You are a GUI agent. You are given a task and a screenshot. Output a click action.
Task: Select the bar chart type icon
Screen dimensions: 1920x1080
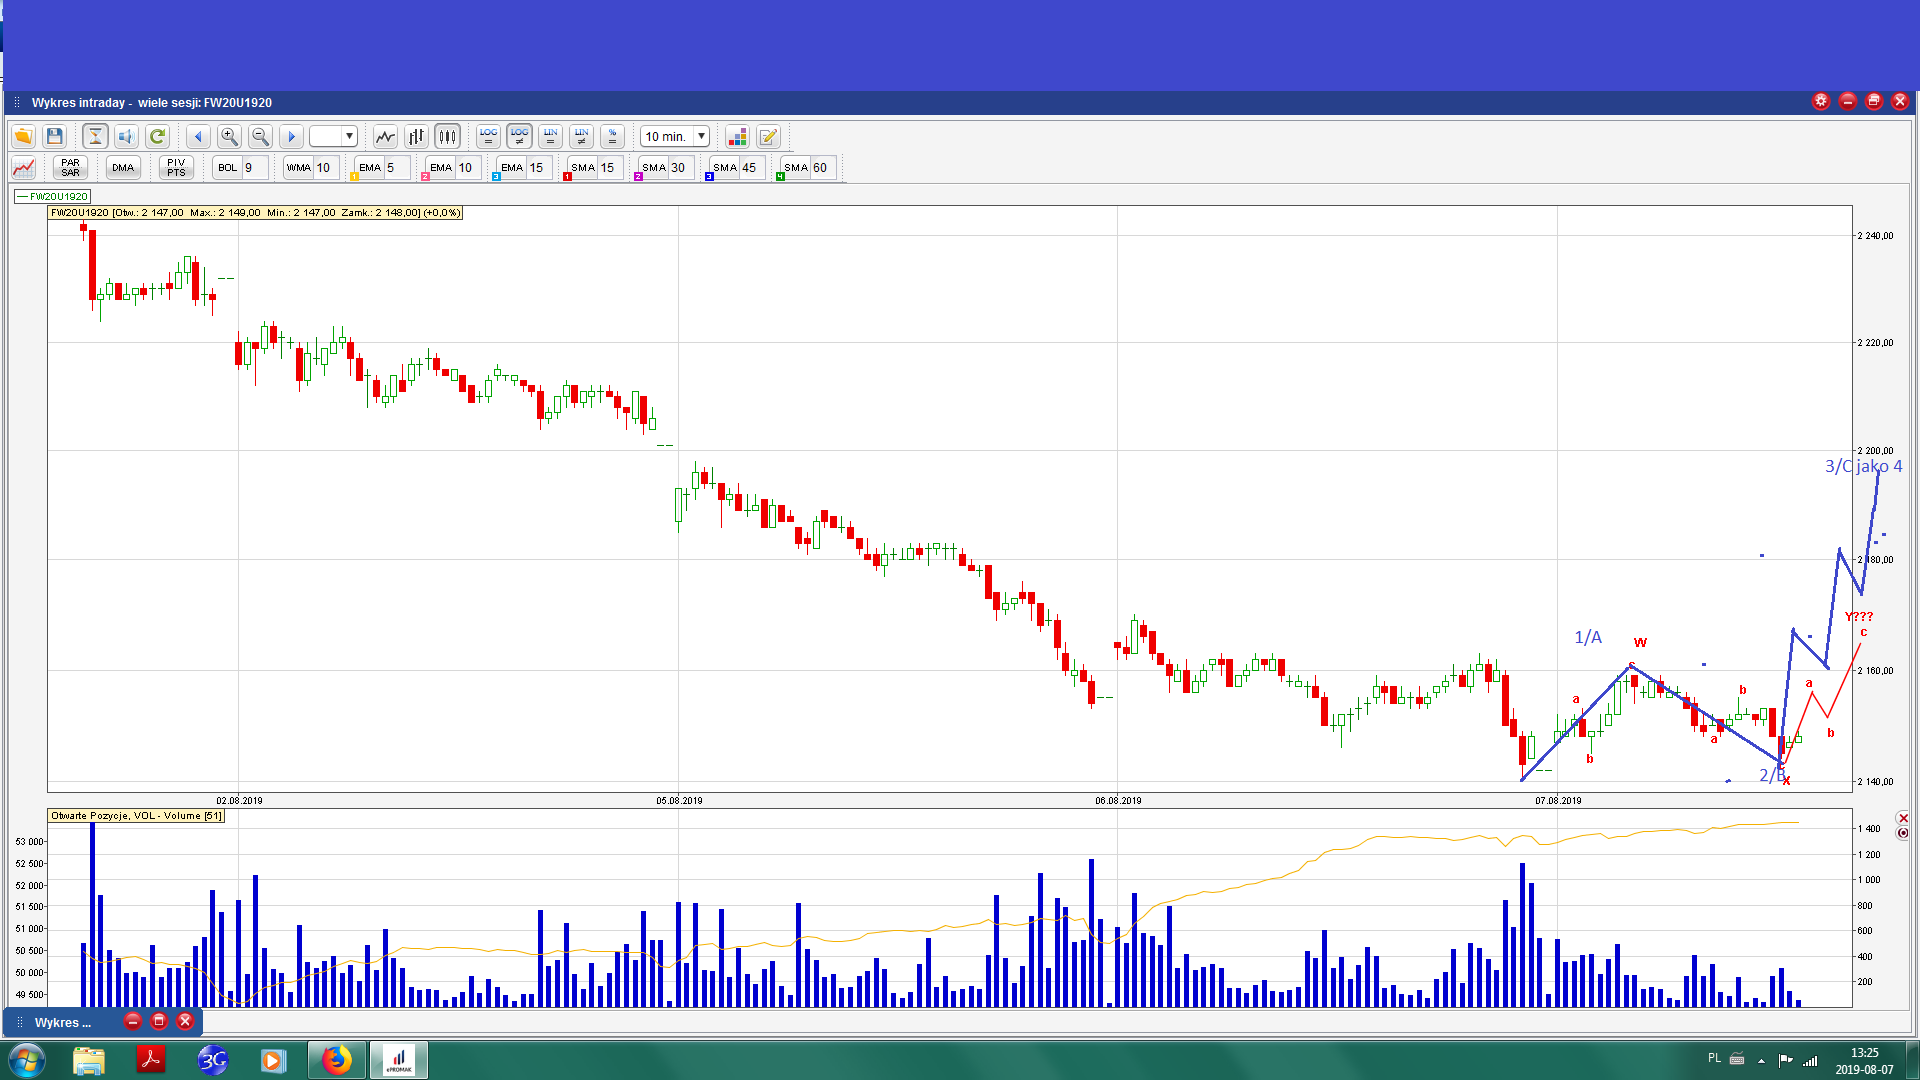coord(416,136)
